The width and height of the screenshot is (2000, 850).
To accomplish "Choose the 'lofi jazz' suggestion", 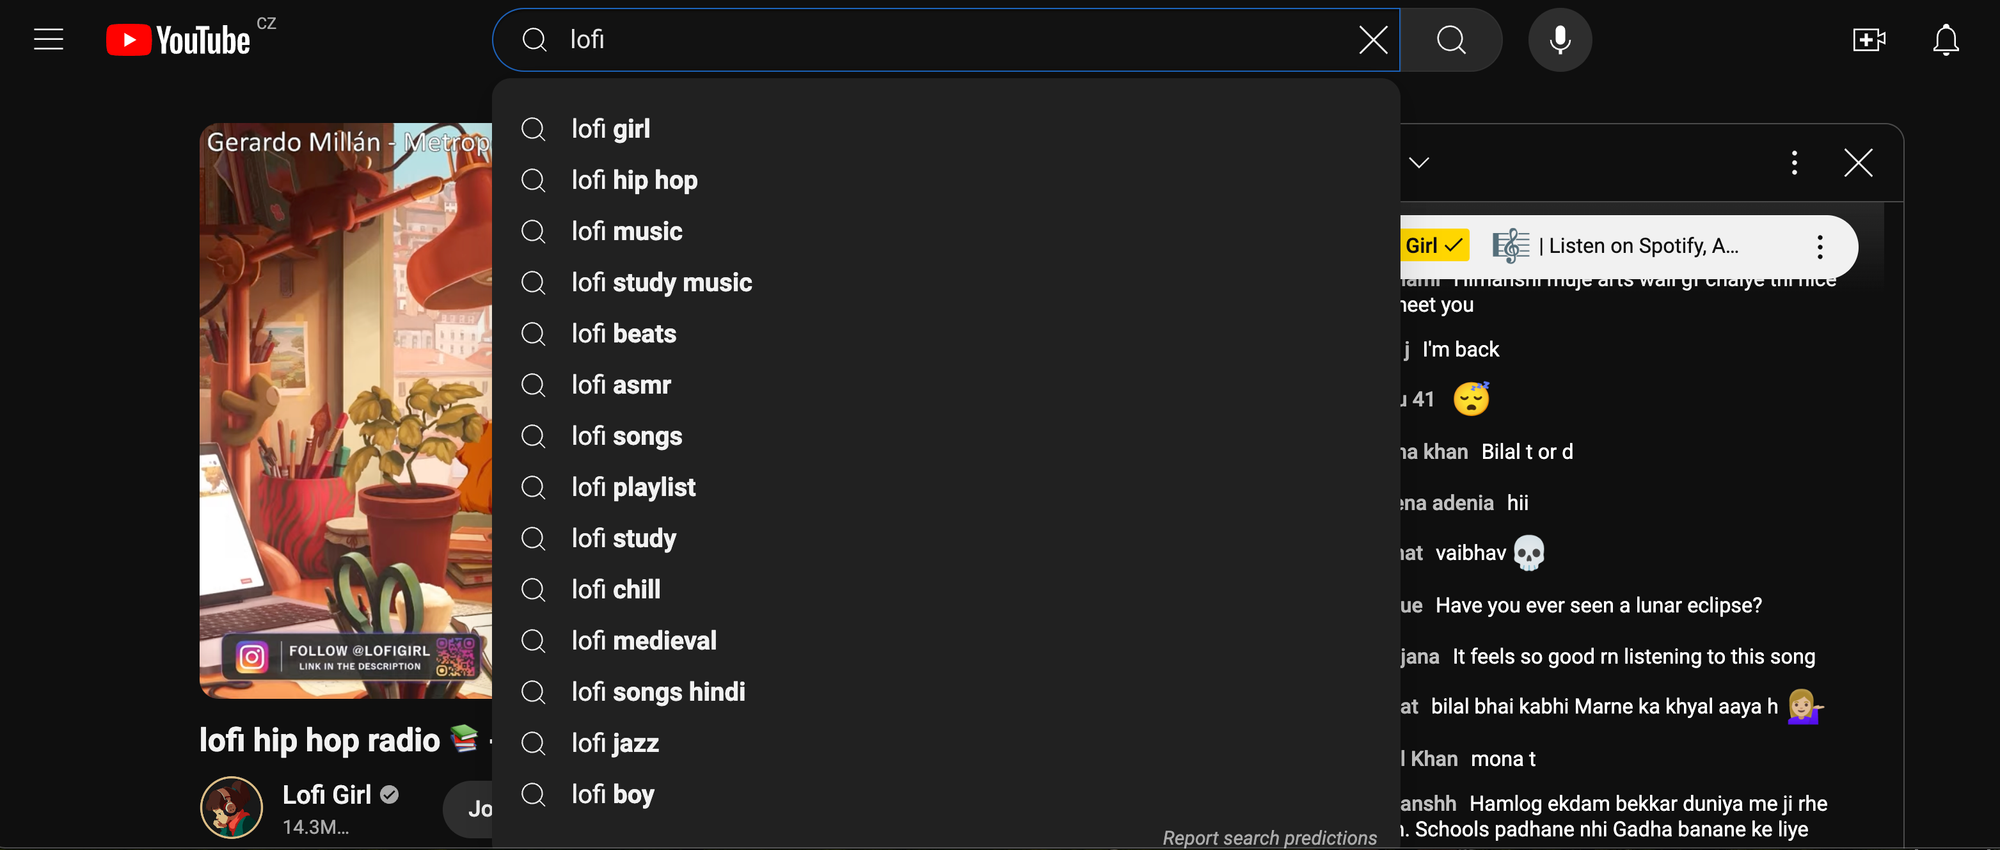I will click(614, 742).
